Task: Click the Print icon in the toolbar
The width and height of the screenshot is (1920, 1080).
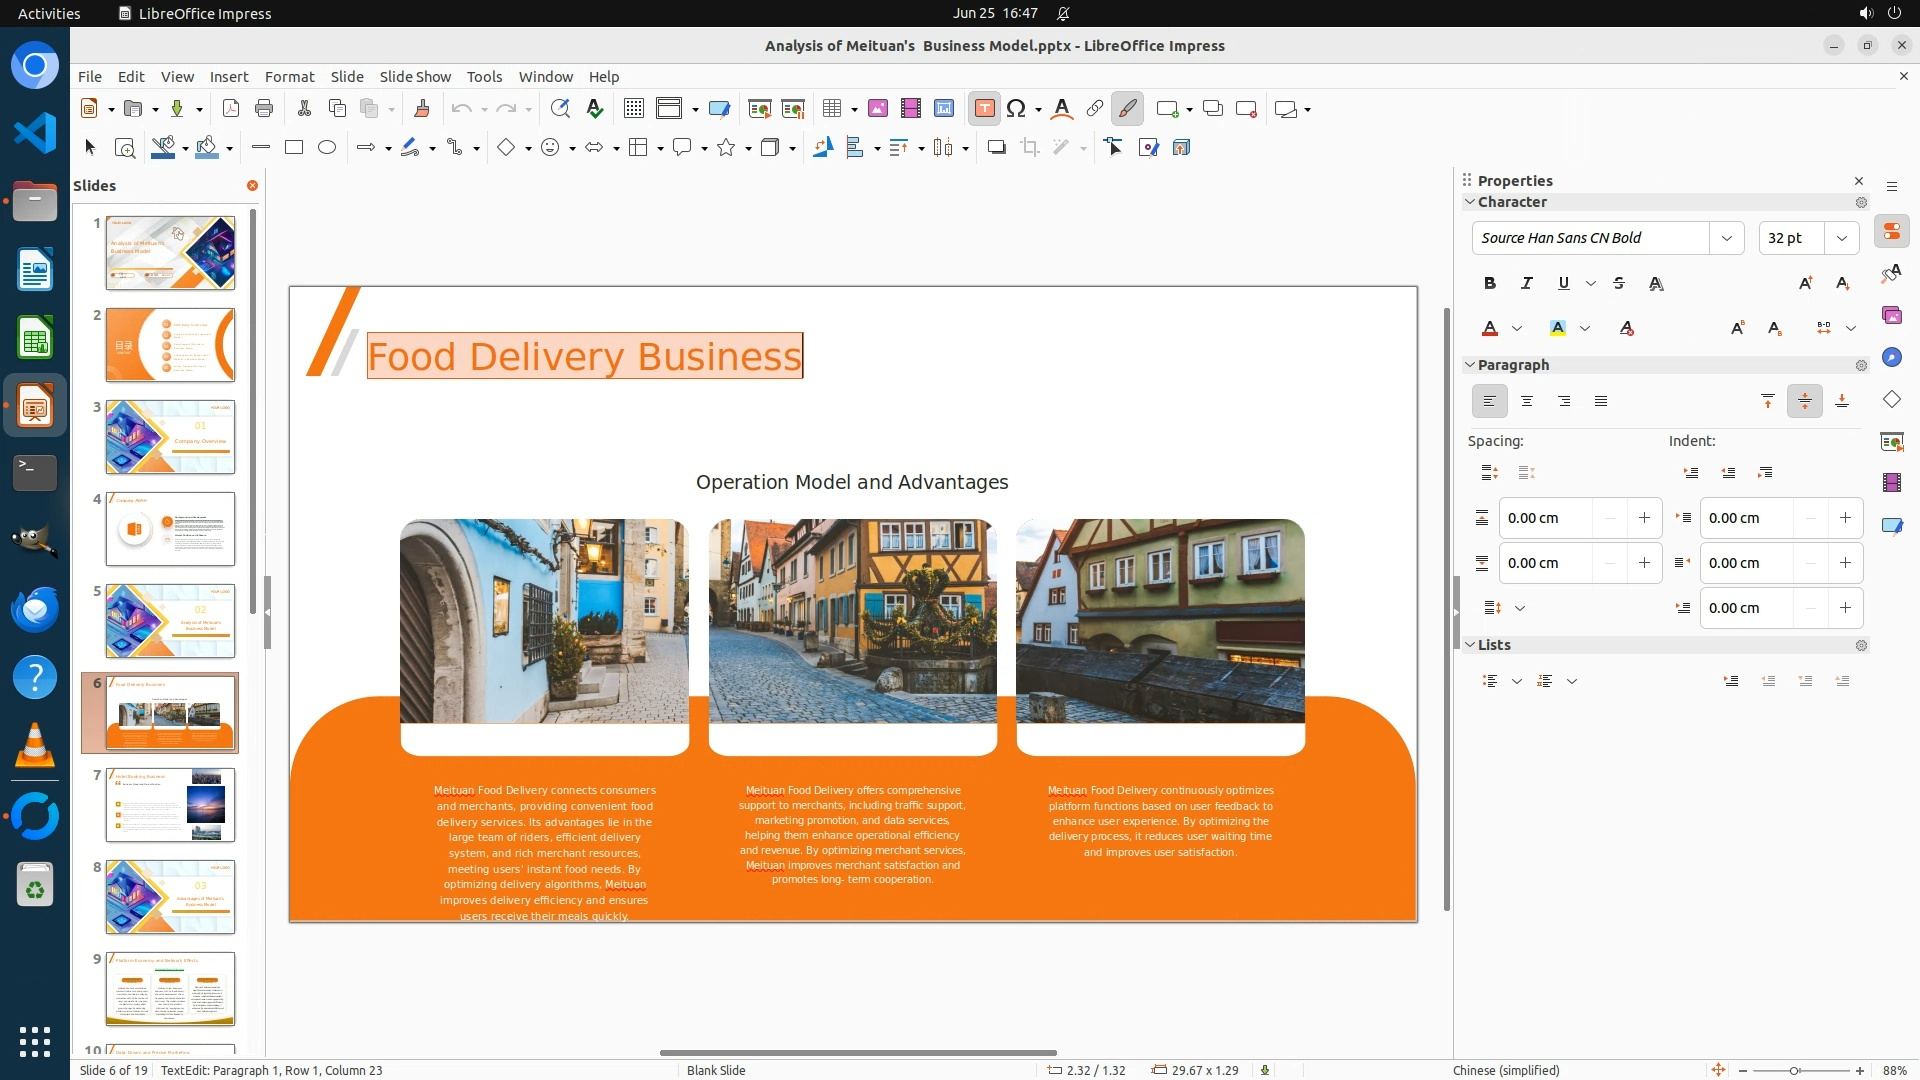Action: 264,109
